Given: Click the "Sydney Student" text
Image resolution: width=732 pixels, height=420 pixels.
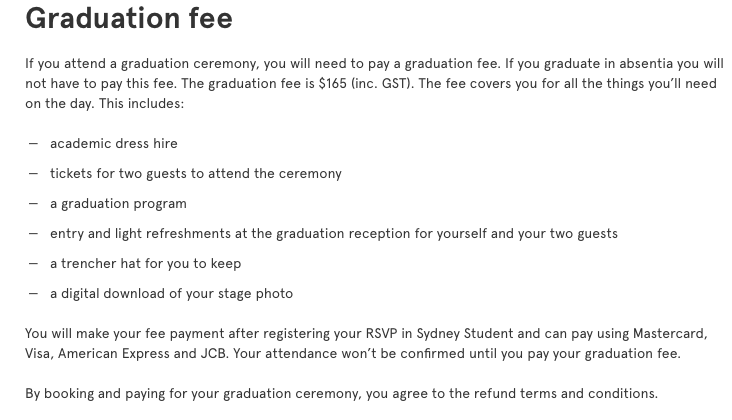Looking at the screenshot, I should coord(465,334).
